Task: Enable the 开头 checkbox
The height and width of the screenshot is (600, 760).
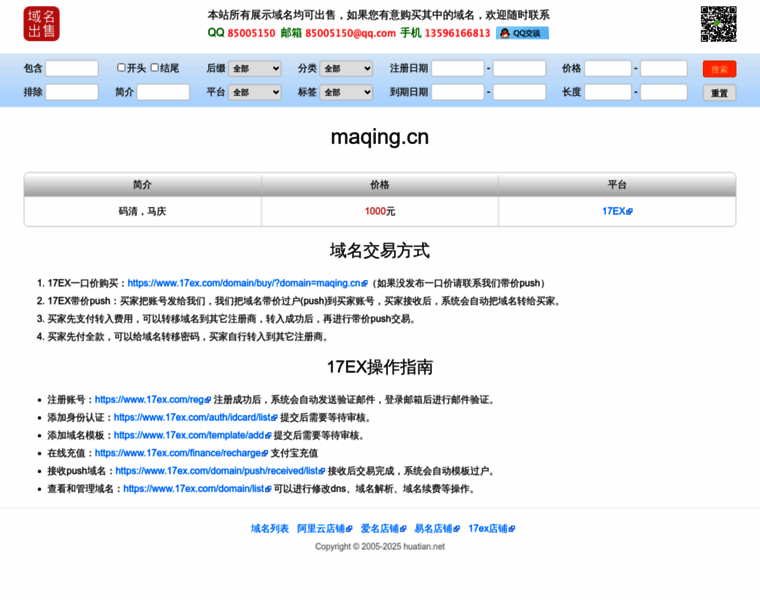Action: (121, 68)
